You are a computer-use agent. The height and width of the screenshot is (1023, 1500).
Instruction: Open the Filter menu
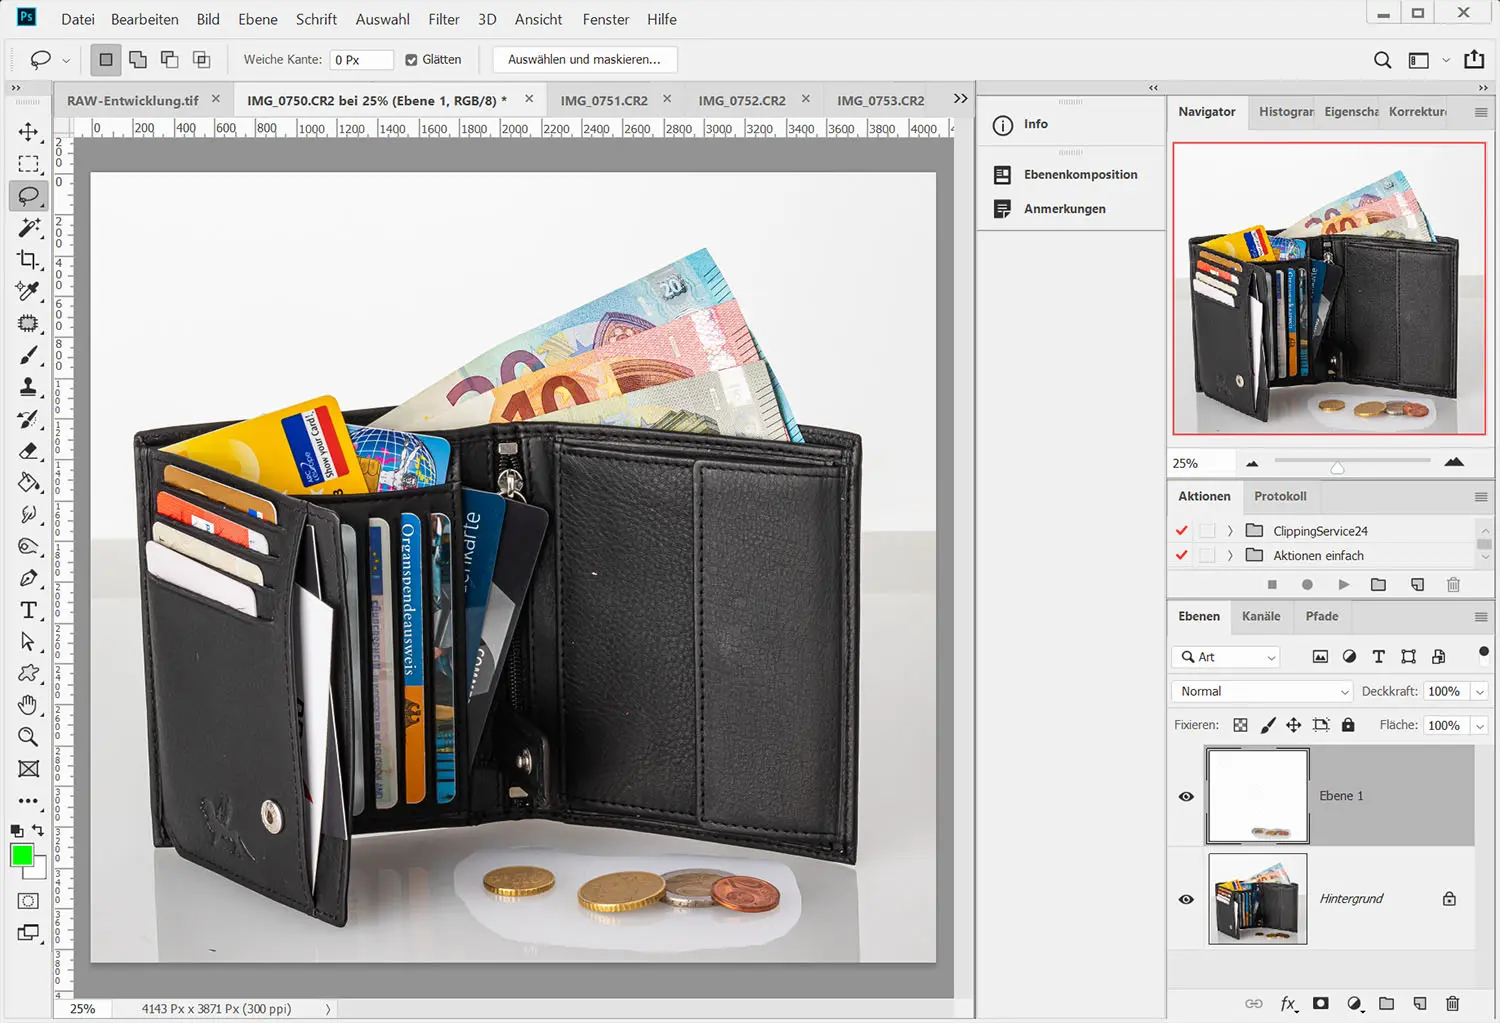tap(443, 19)
